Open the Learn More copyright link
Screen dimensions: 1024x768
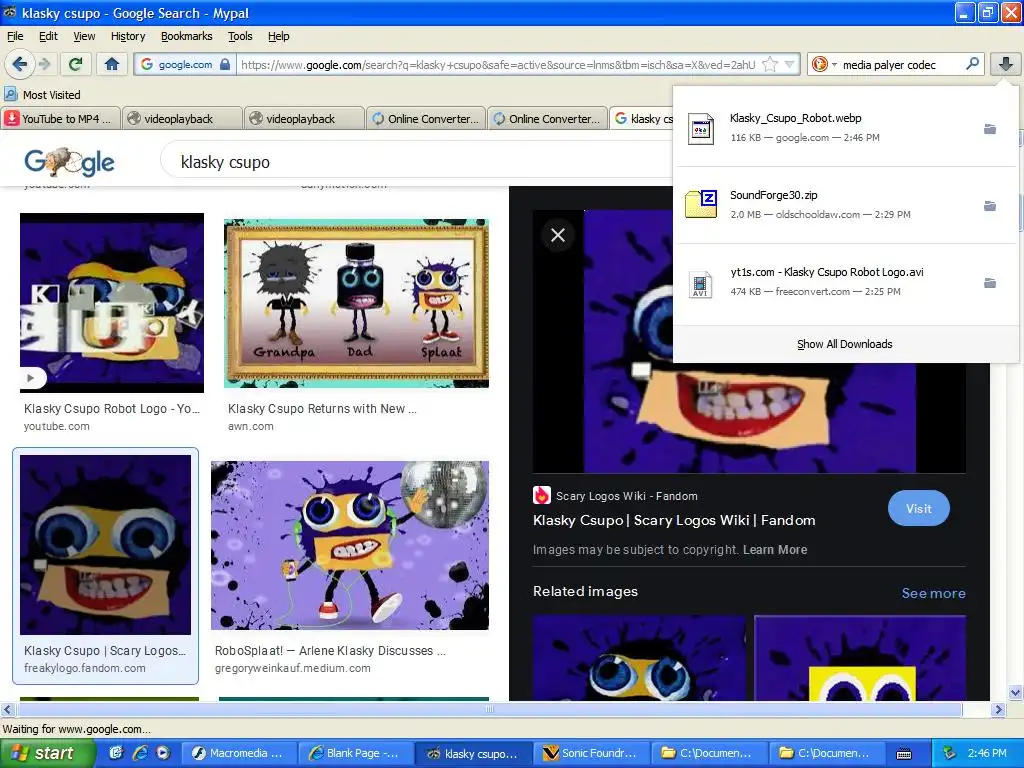[775, 550]
